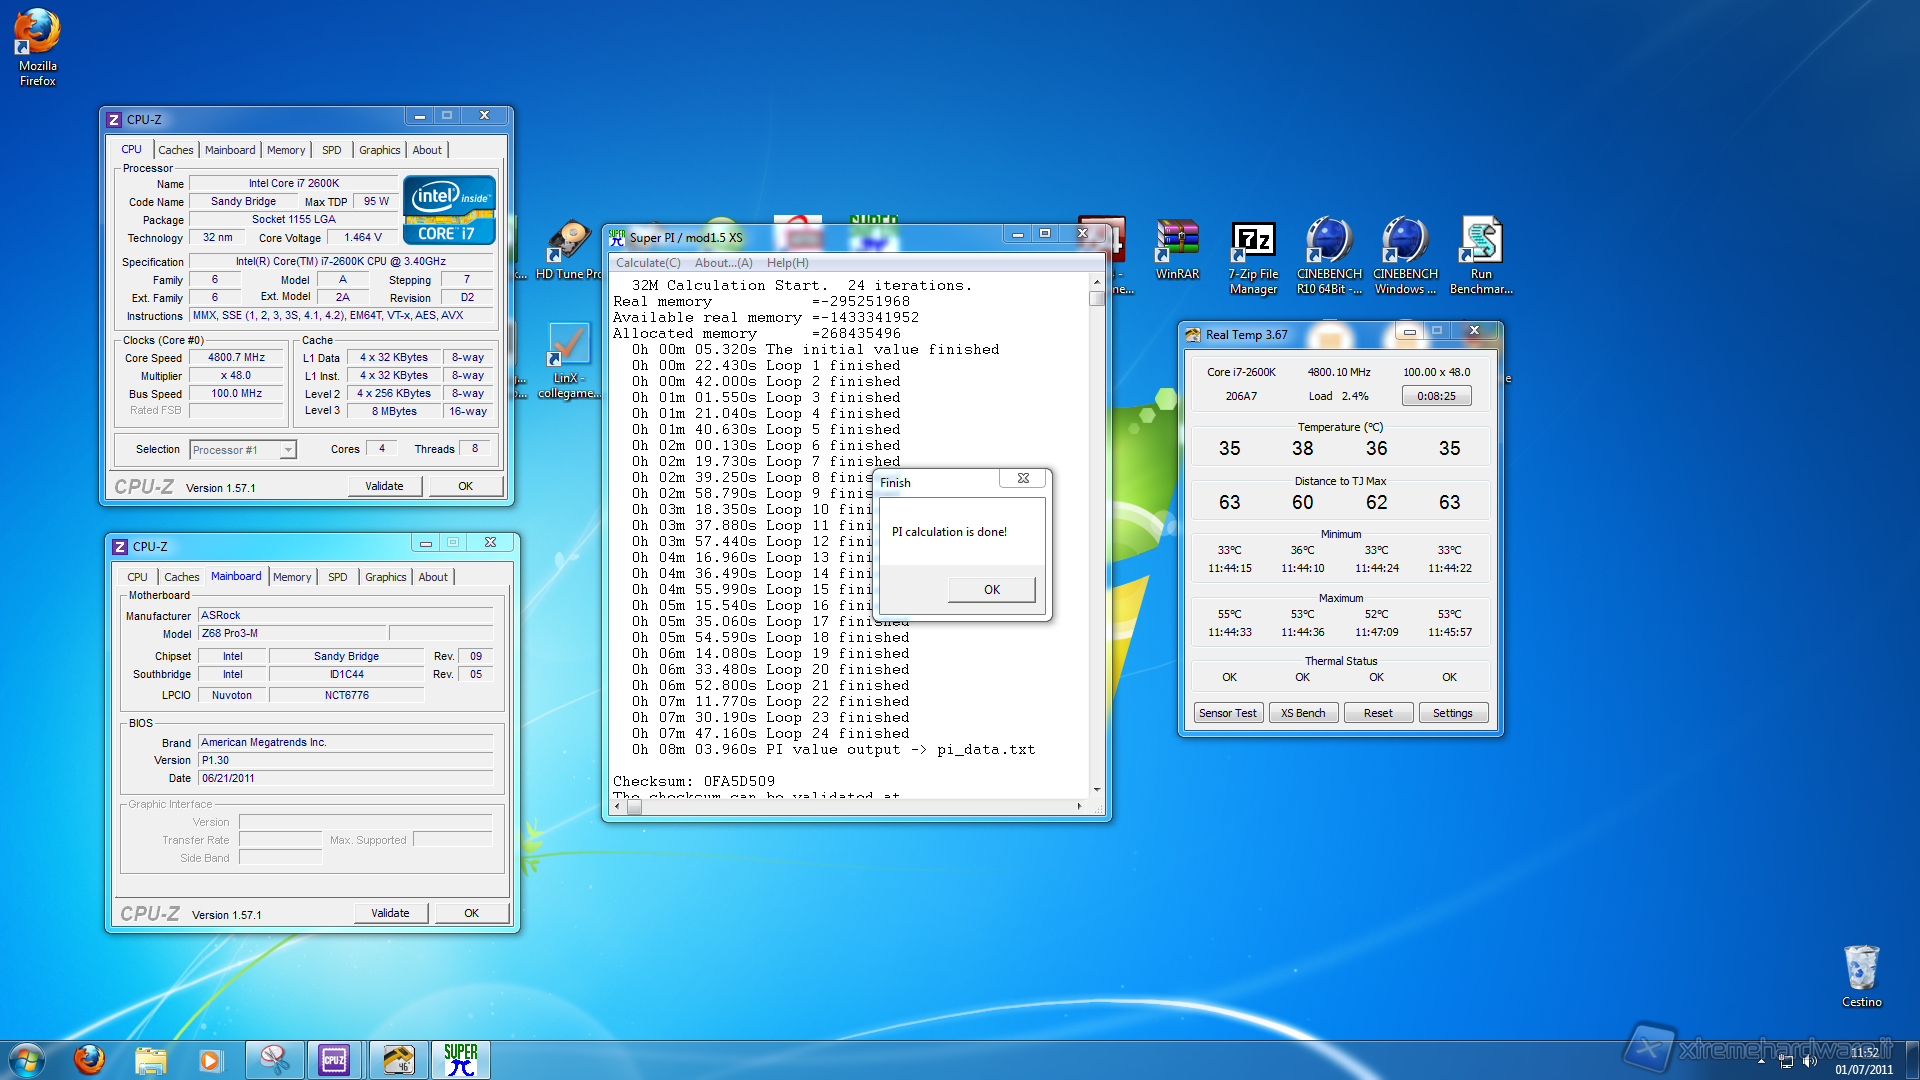Click Super PI vertical scrollbar down arrow
1920x1080 pixels.
[1097, 789]
